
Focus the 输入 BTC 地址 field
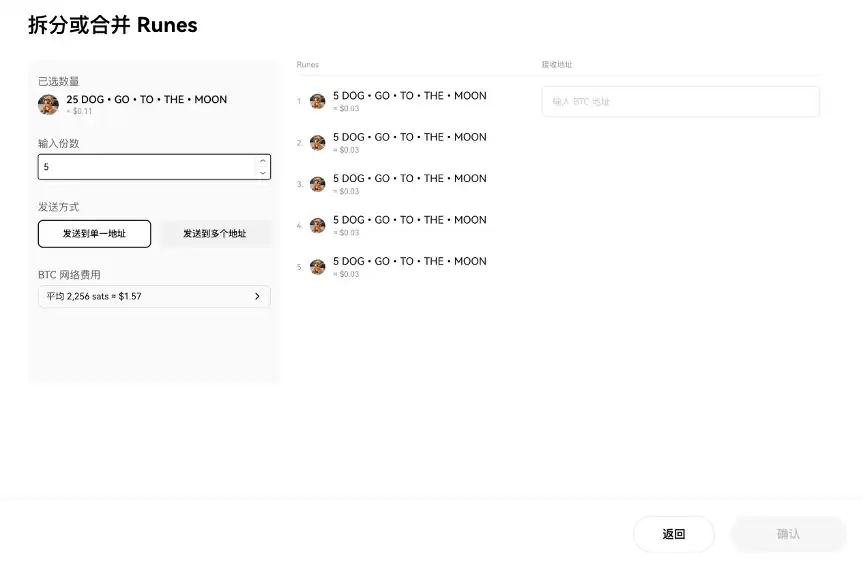click(x=680, y=102)
